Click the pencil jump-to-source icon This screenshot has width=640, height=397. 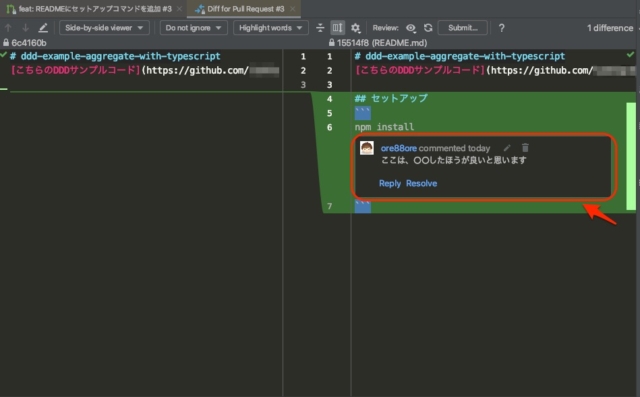[x=43, y=28]
